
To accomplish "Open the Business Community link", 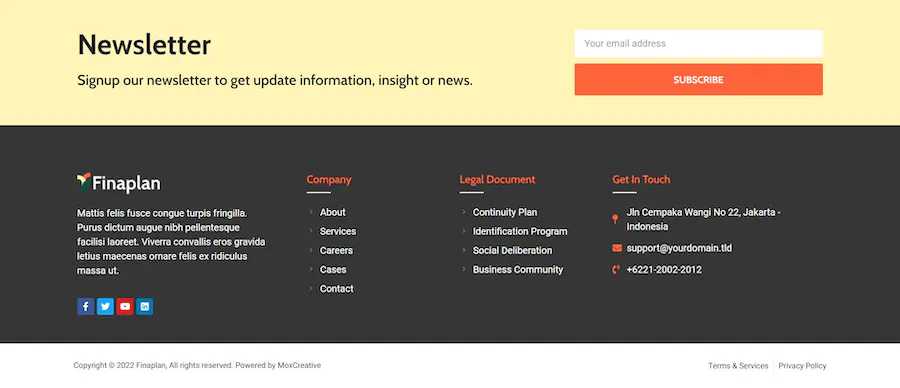I will click(x=518, y=269).
